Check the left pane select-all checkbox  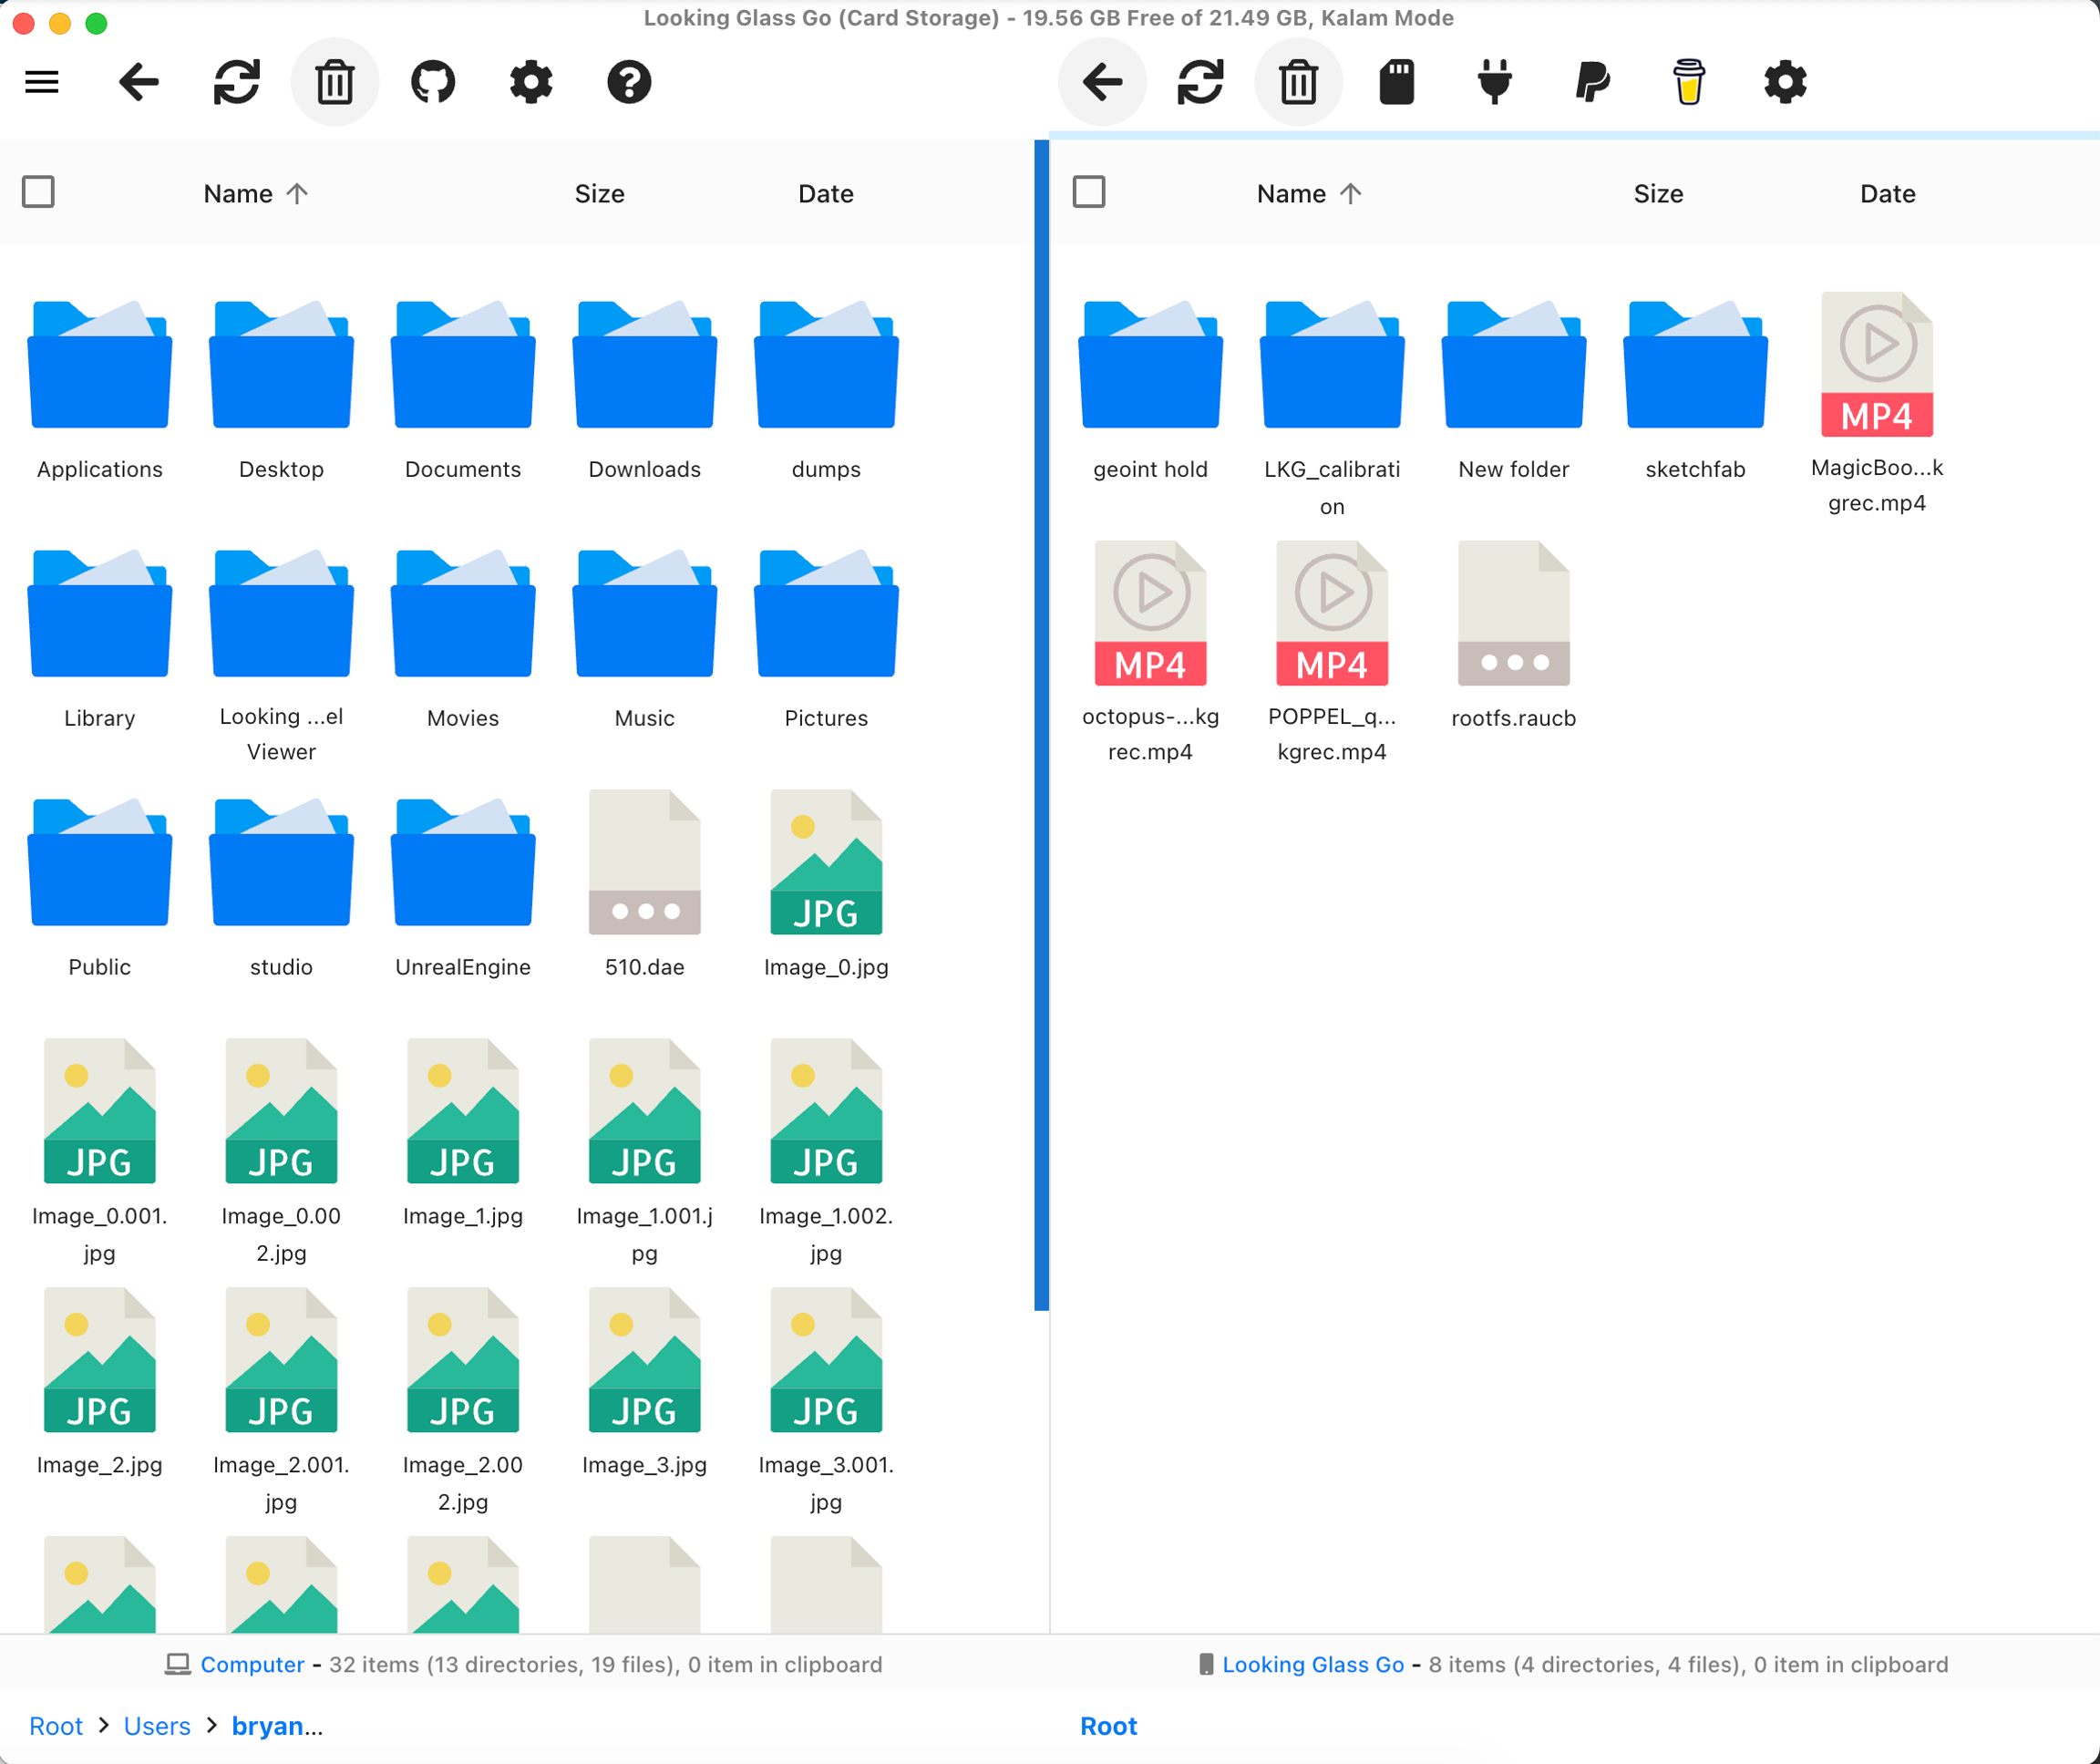pyautogui.click(x=38, y=192)
